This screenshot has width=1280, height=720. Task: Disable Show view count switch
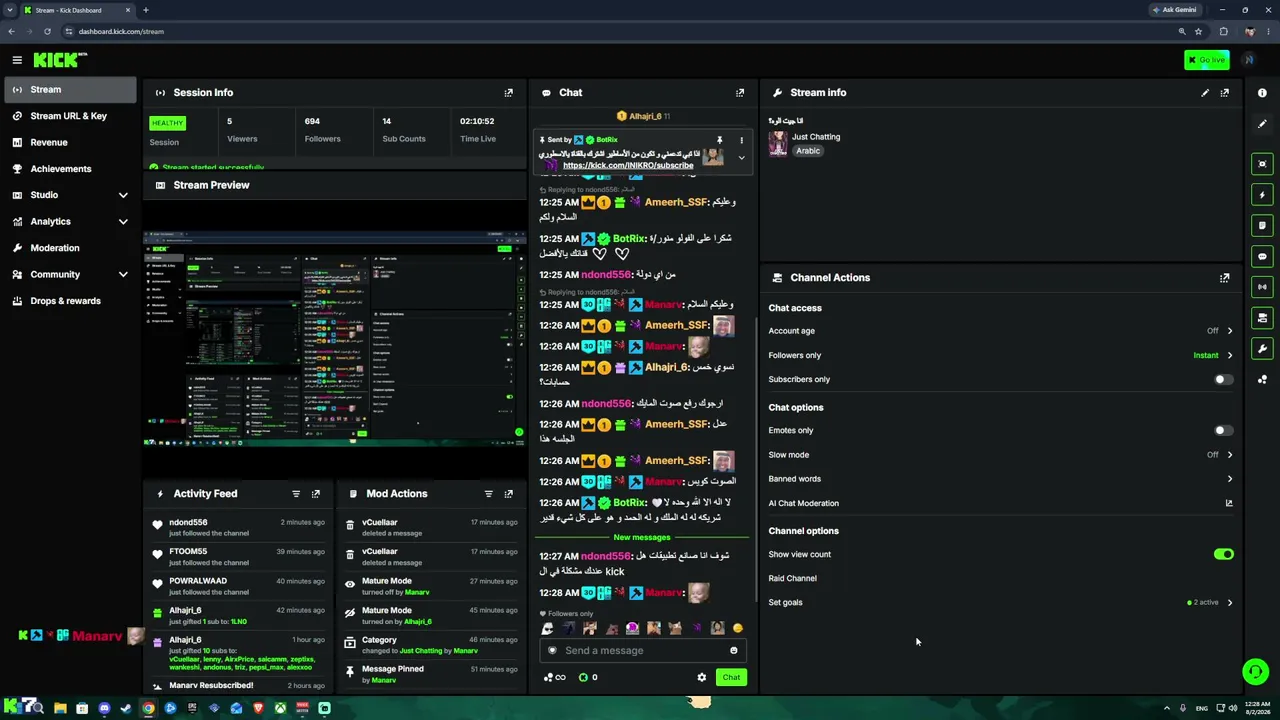tap(1223, 554)
